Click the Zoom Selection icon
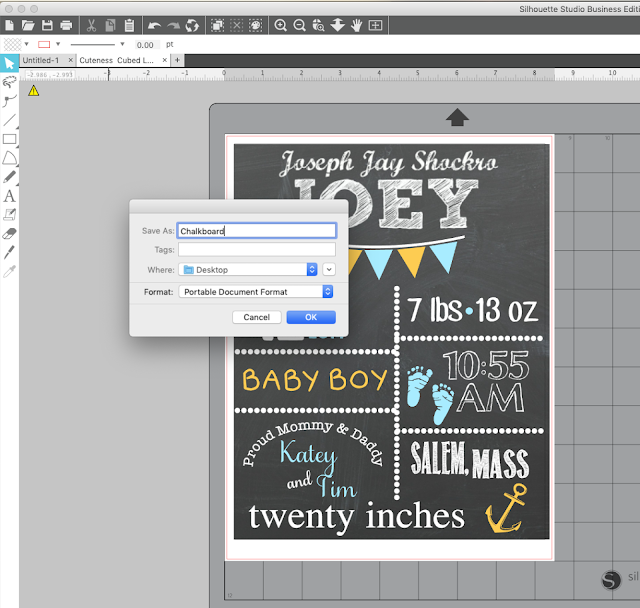Image resolution: width=640 pixels, height=608 pixels. click(318, 25)
